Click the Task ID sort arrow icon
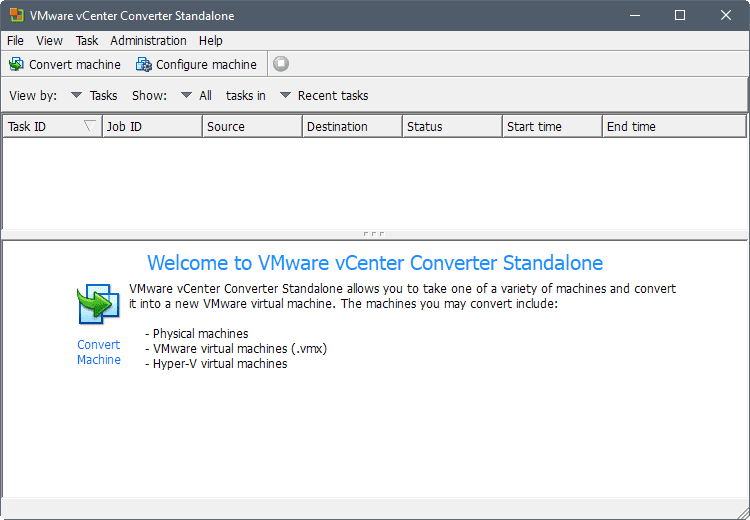 click(x=90, y=126)
